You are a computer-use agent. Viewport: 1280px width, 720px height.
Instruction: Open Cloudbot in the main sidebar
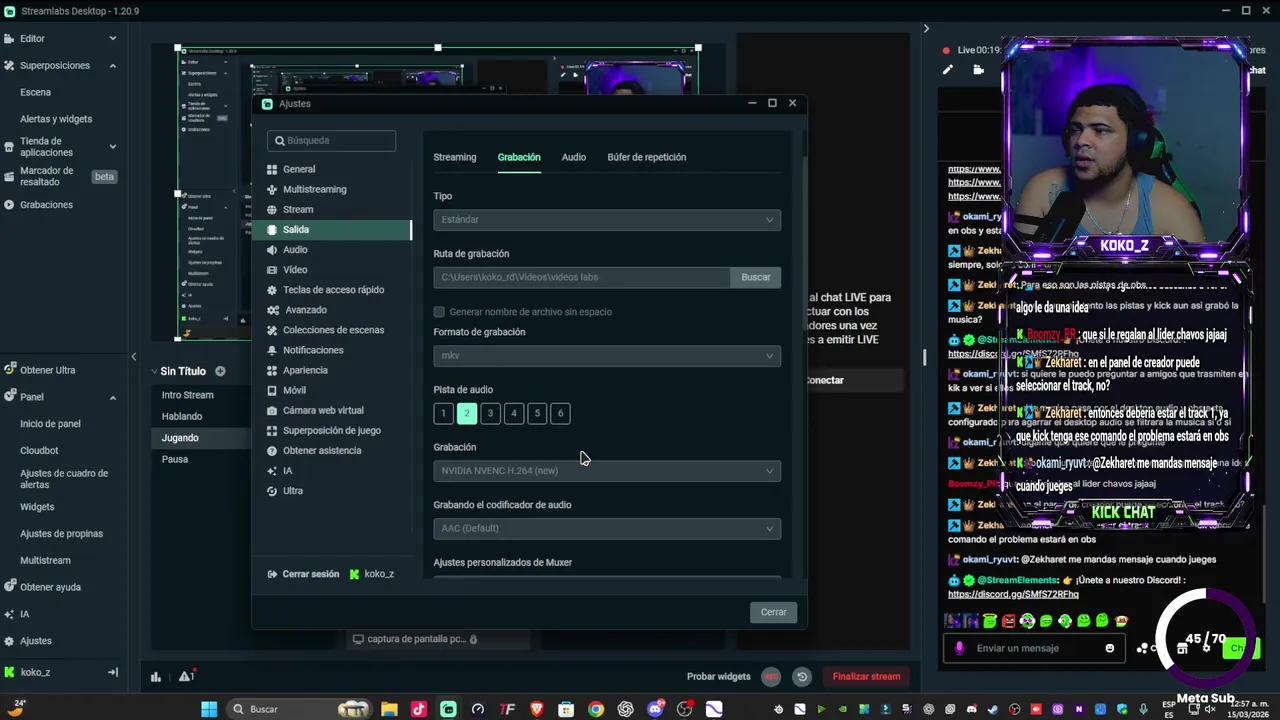point(39,450)
